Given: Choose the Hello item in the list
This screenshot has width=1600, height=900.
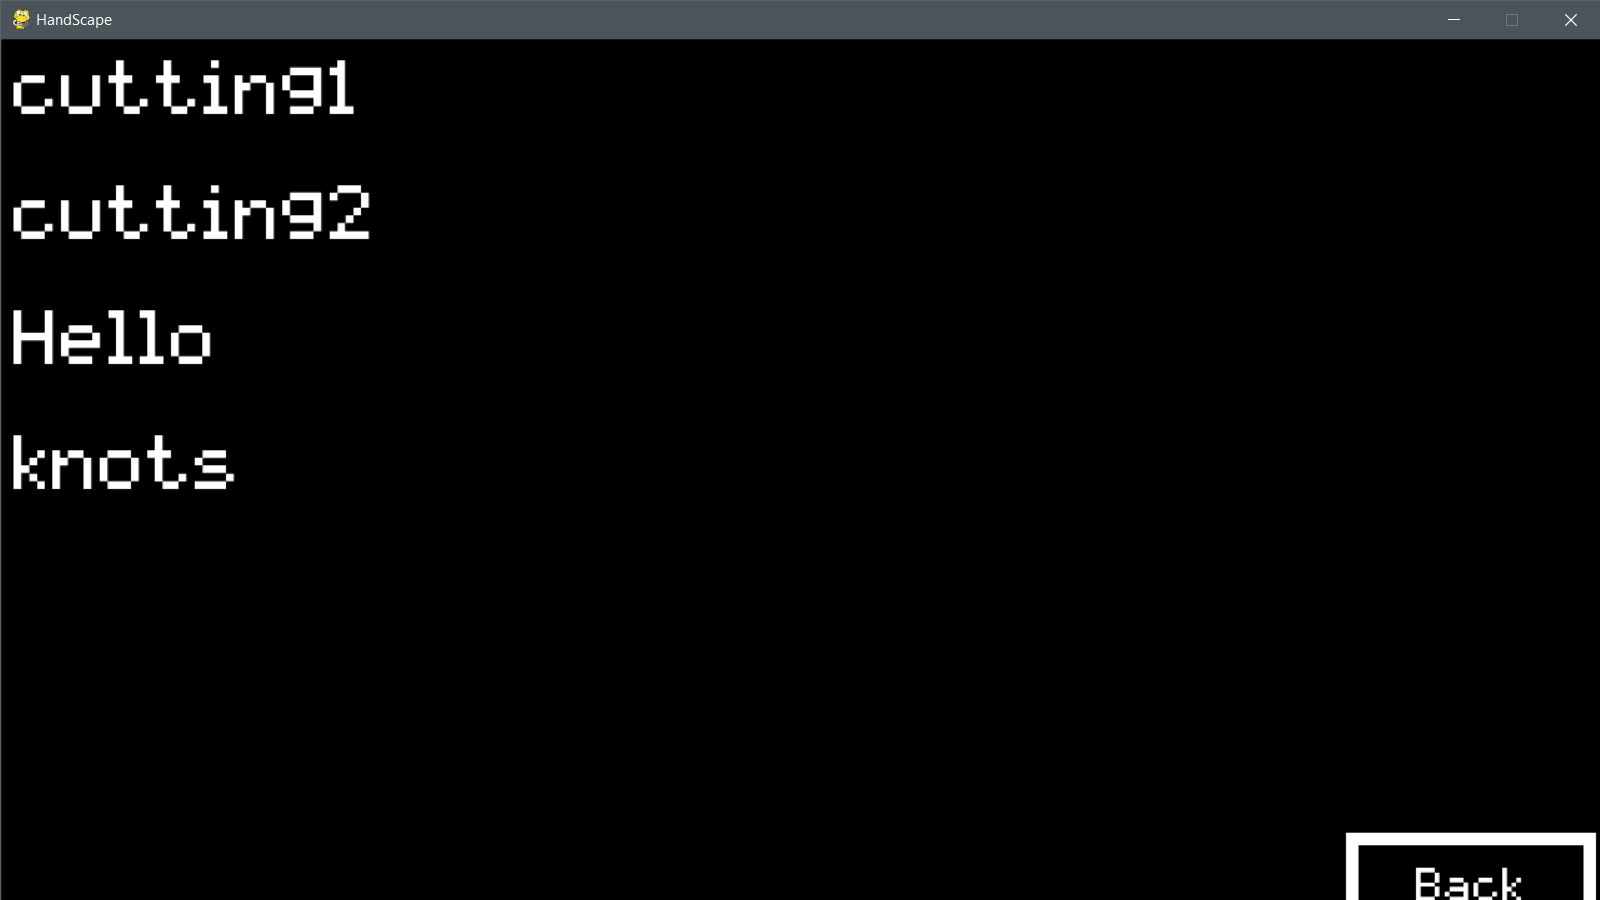Looking at the screenshot, I should click(x=111, y=337).
